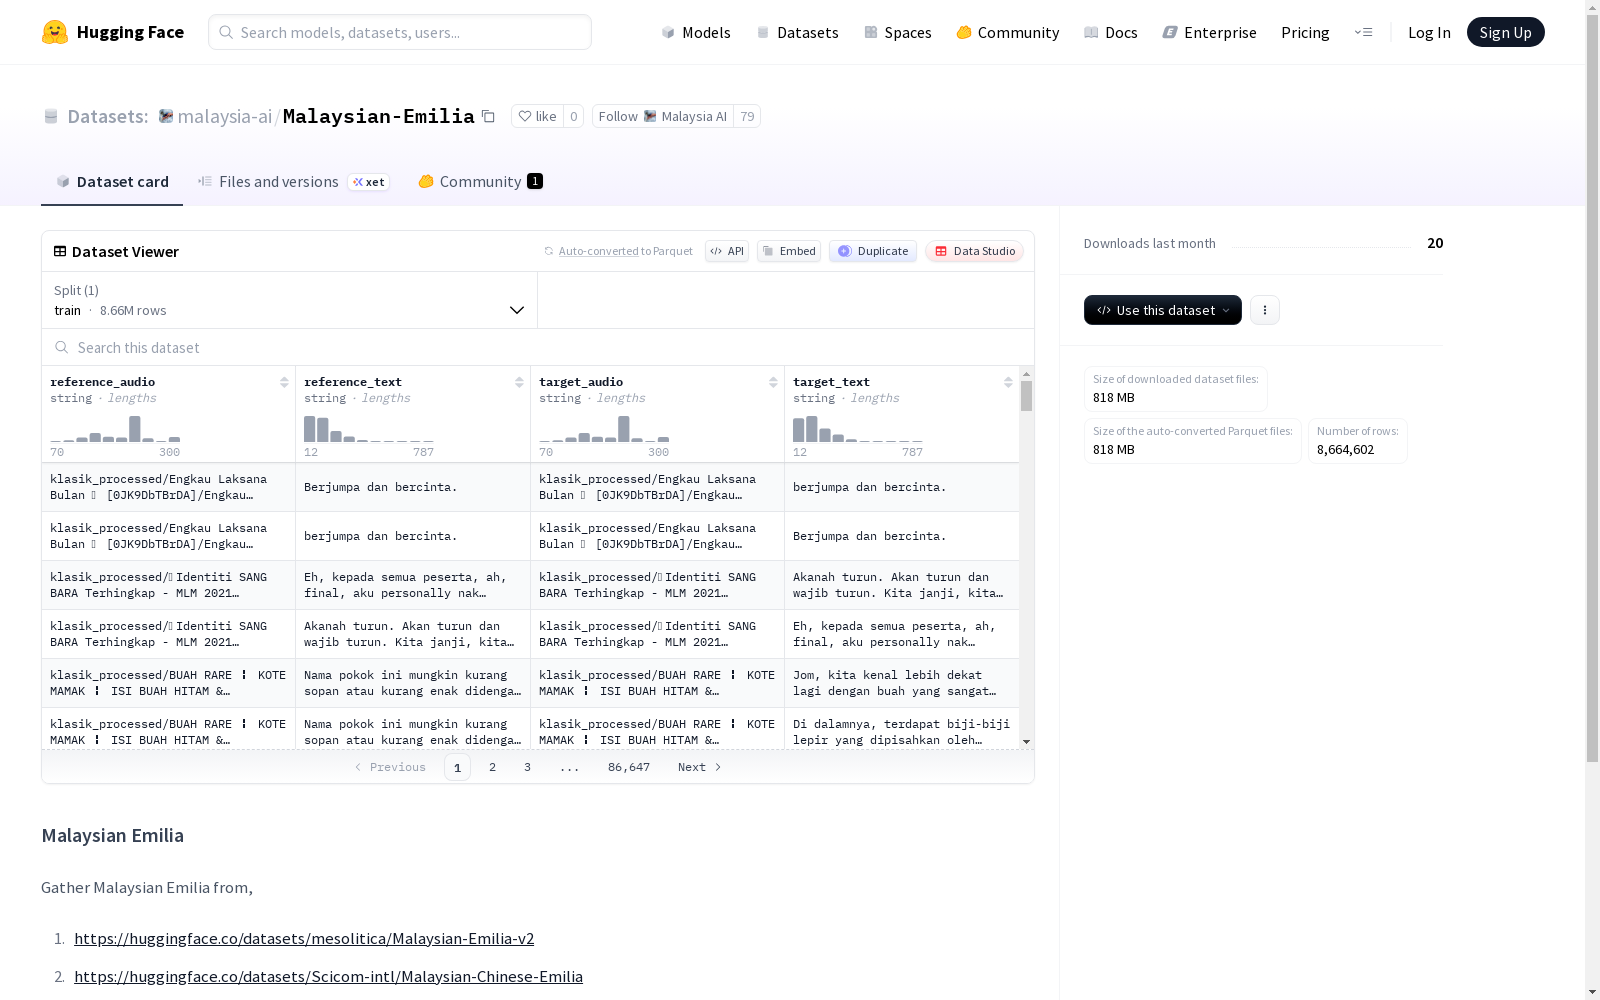Click the Log In link

click(1429, 32)
